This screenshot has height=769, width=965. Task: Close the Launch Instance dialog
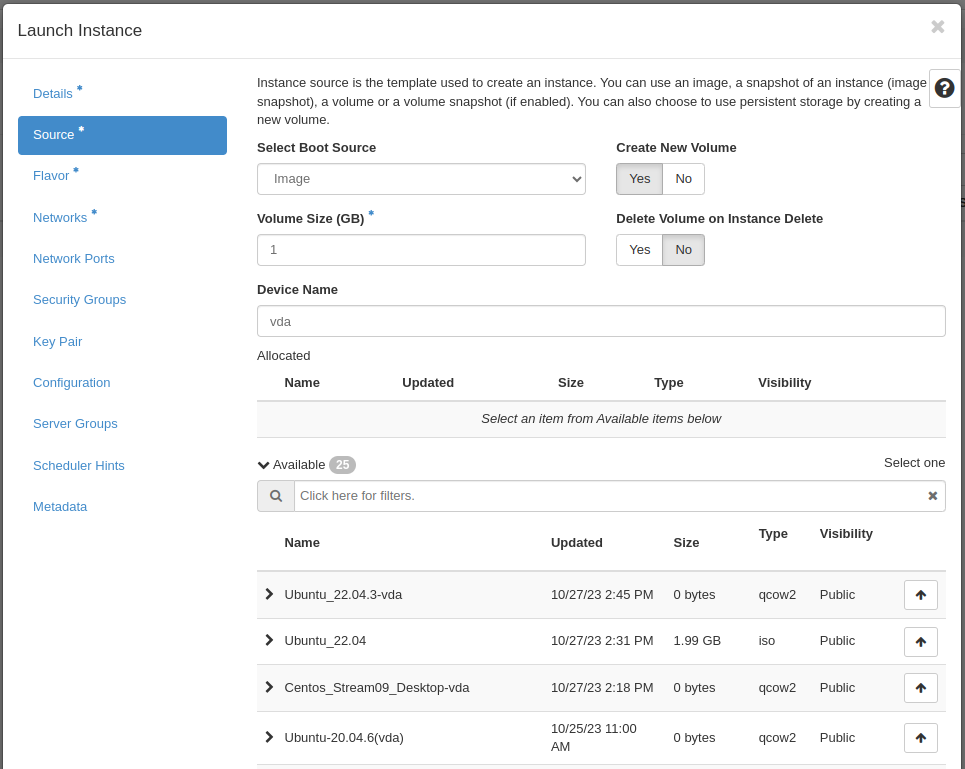tap(937, 27)
